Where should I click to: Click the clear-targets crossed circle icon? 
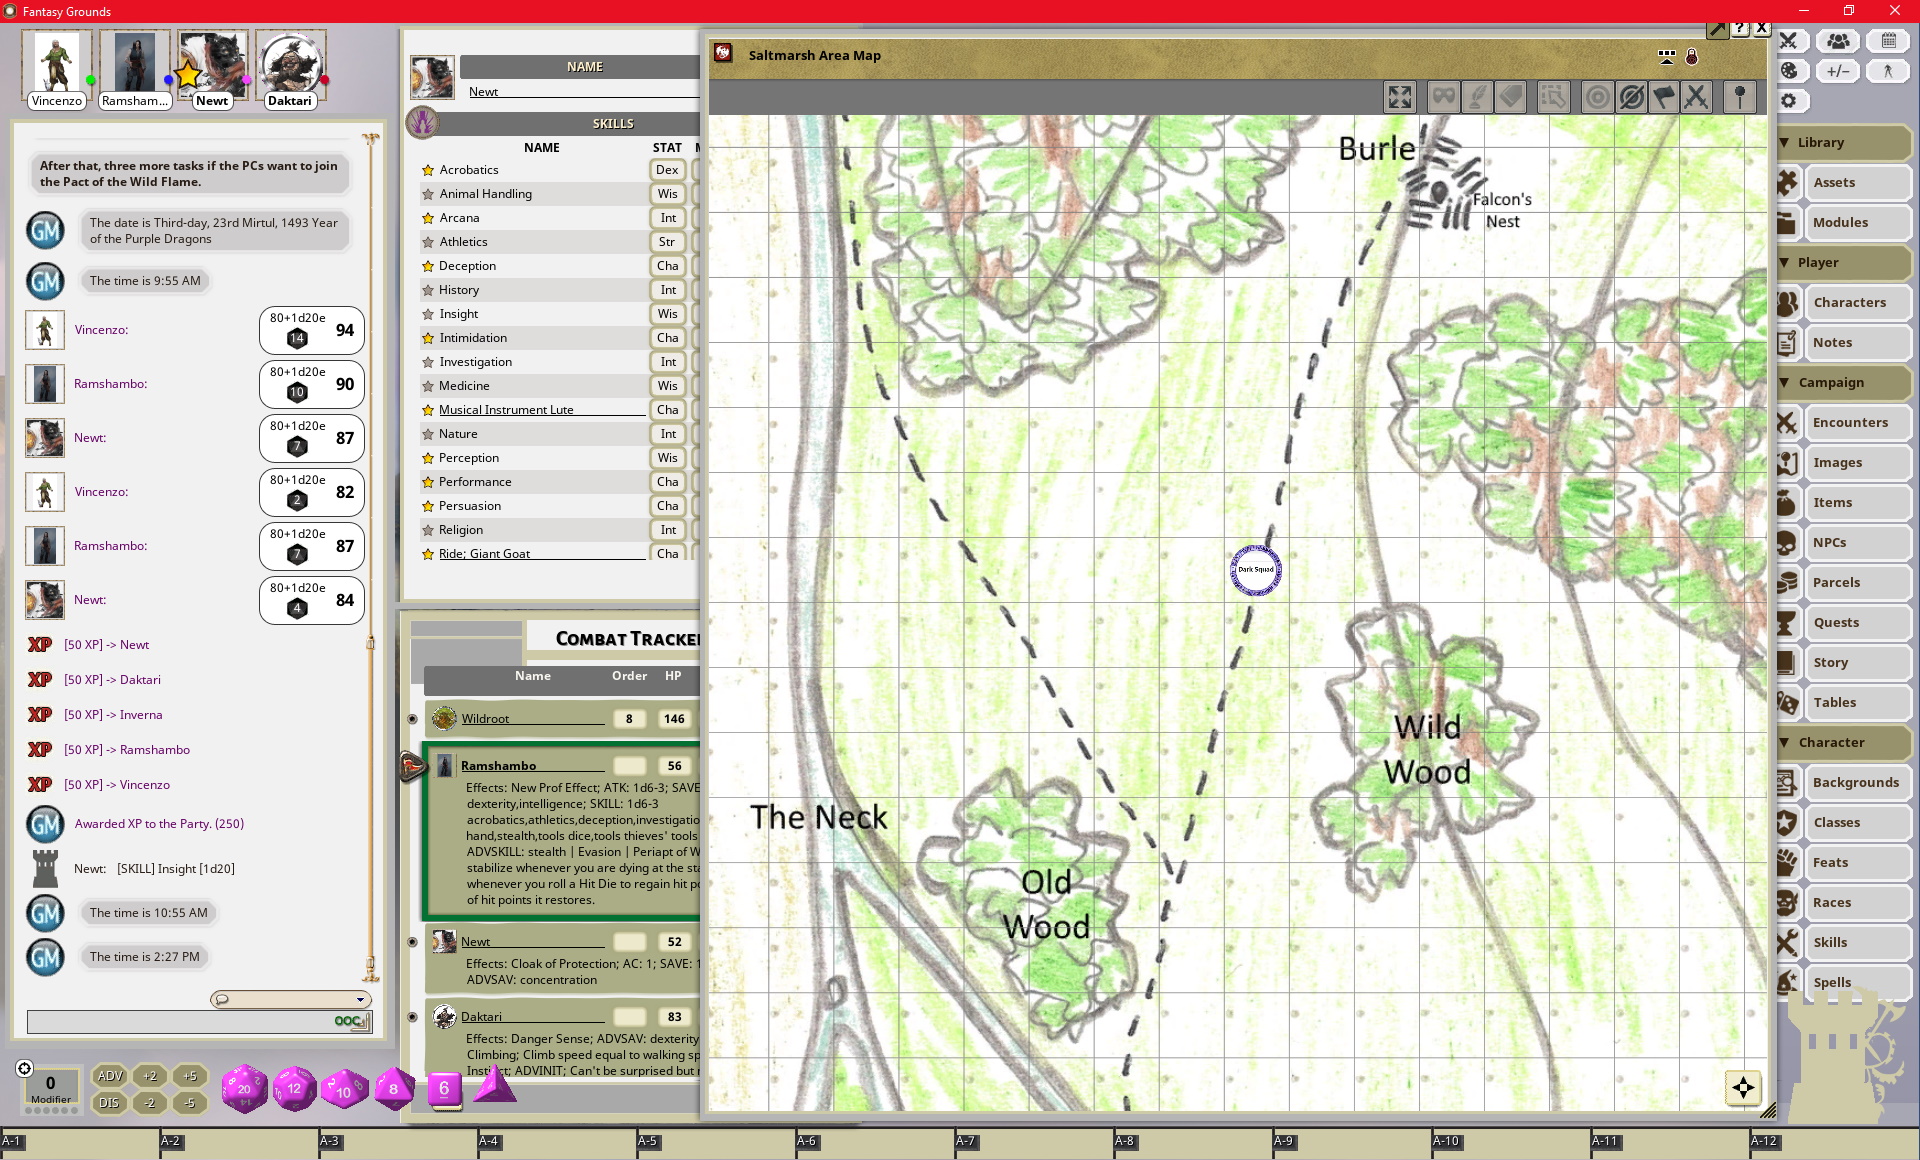(1631, 97)
